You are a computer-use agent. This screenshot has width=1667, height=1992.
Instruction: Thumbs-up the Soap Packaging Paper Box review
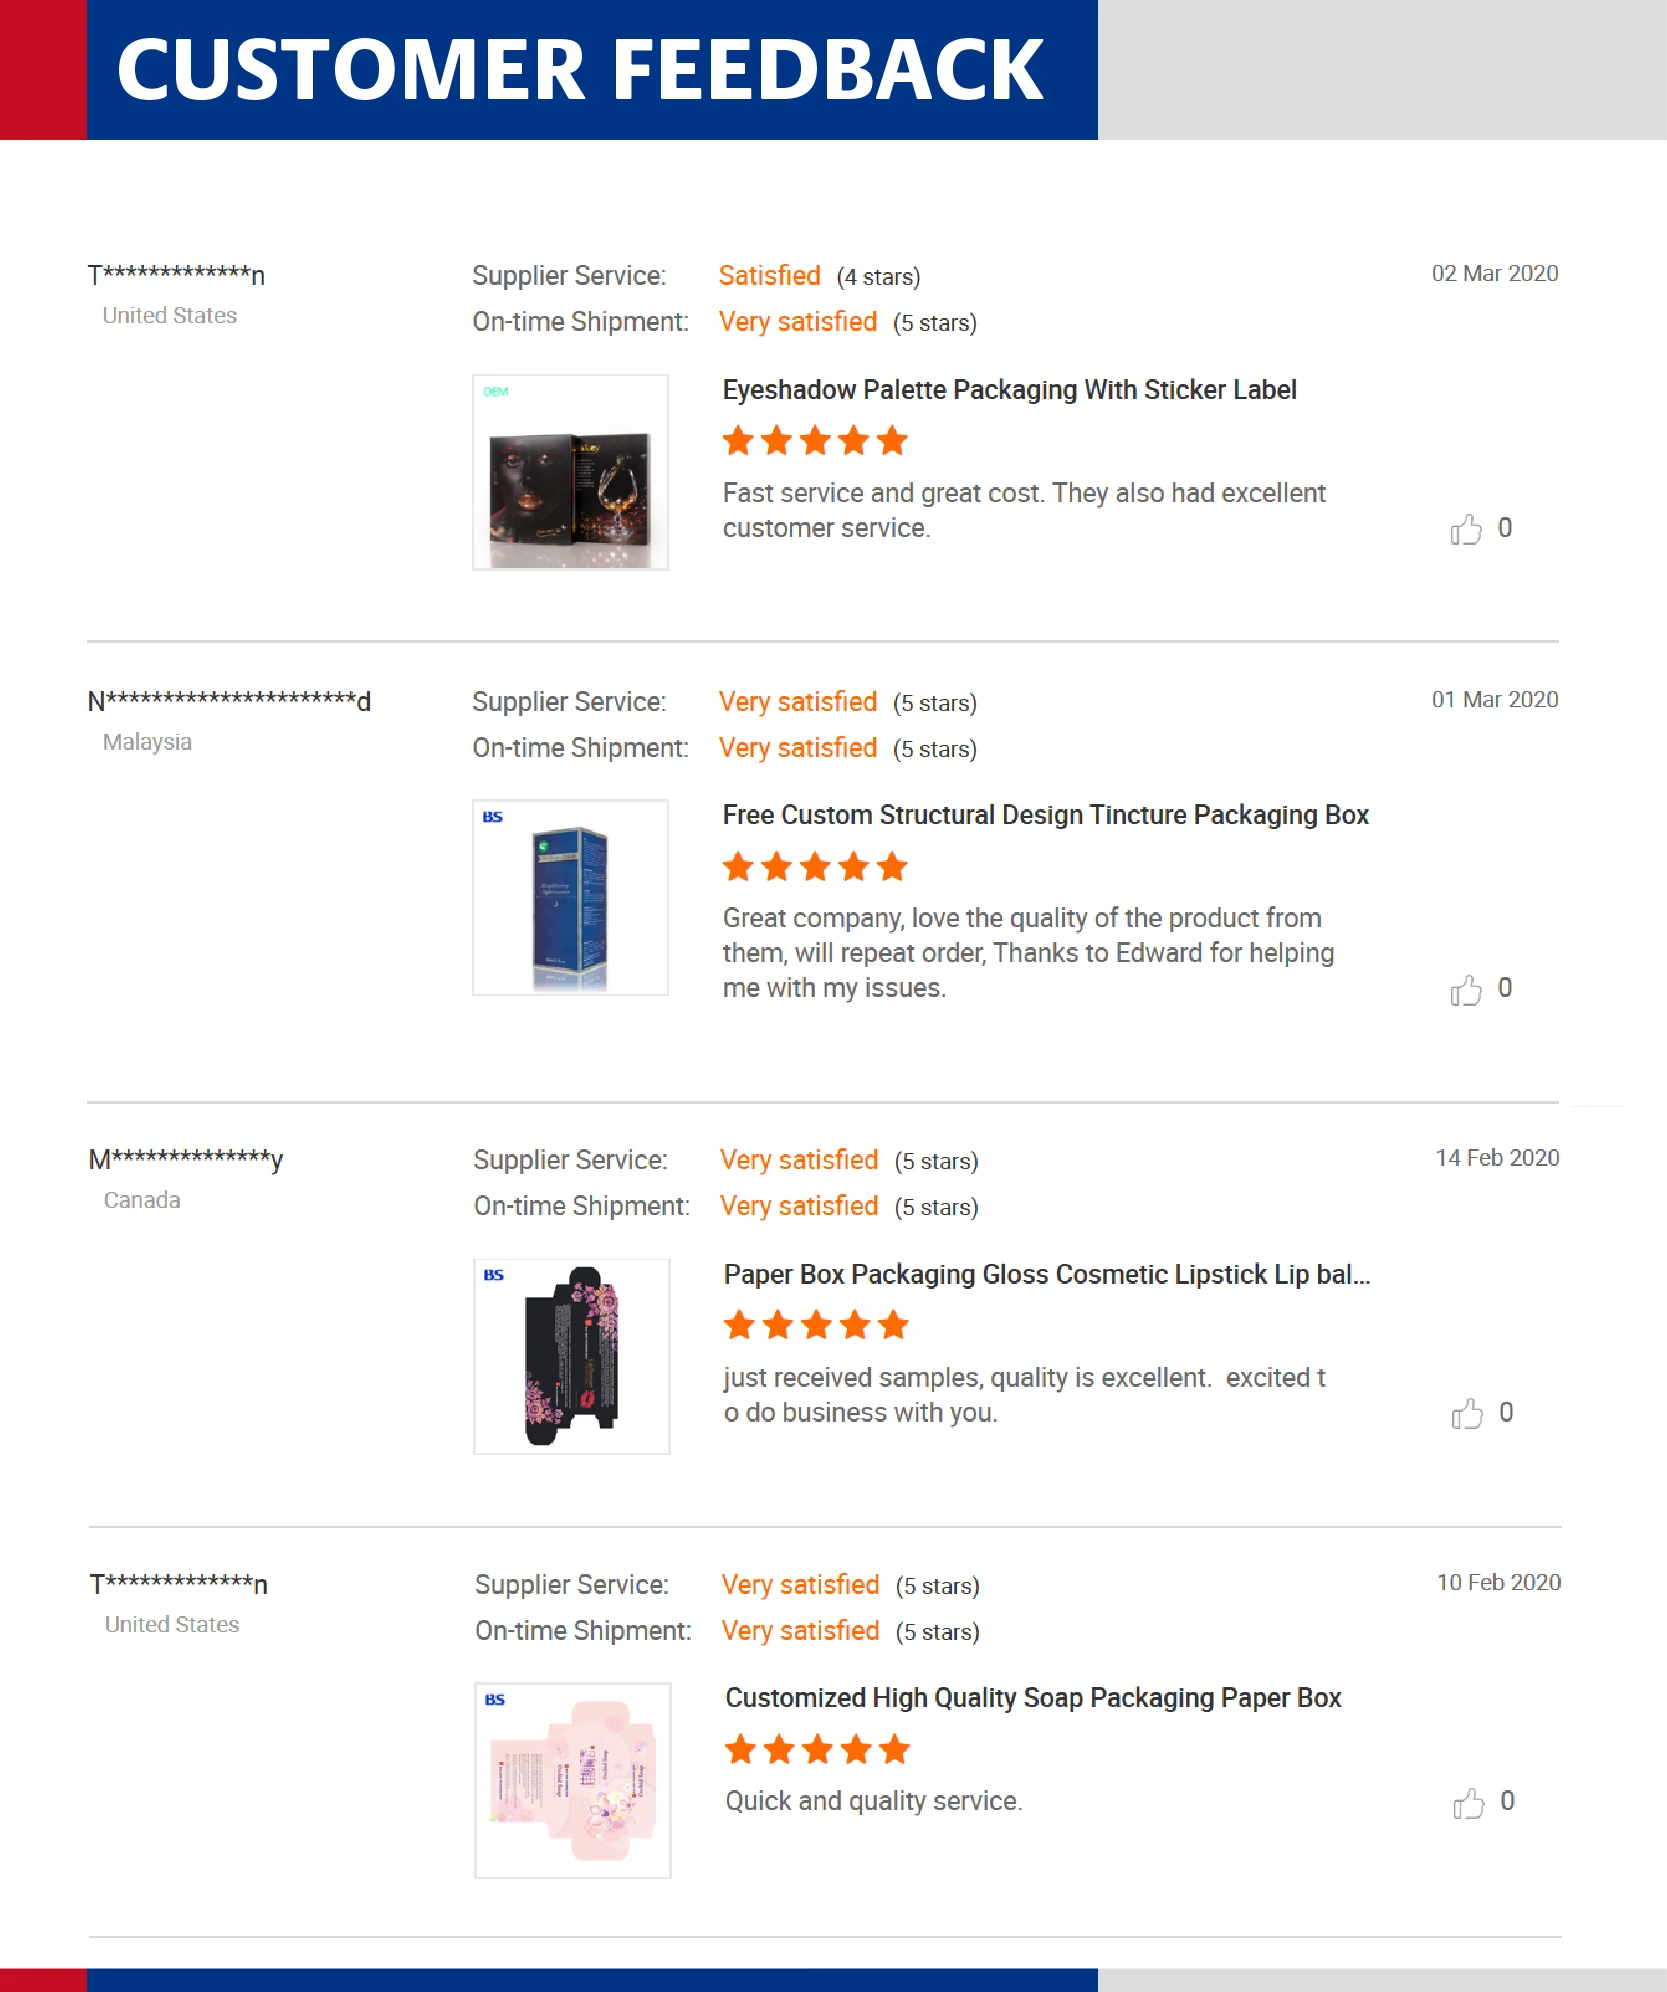click(1469, 1802)
